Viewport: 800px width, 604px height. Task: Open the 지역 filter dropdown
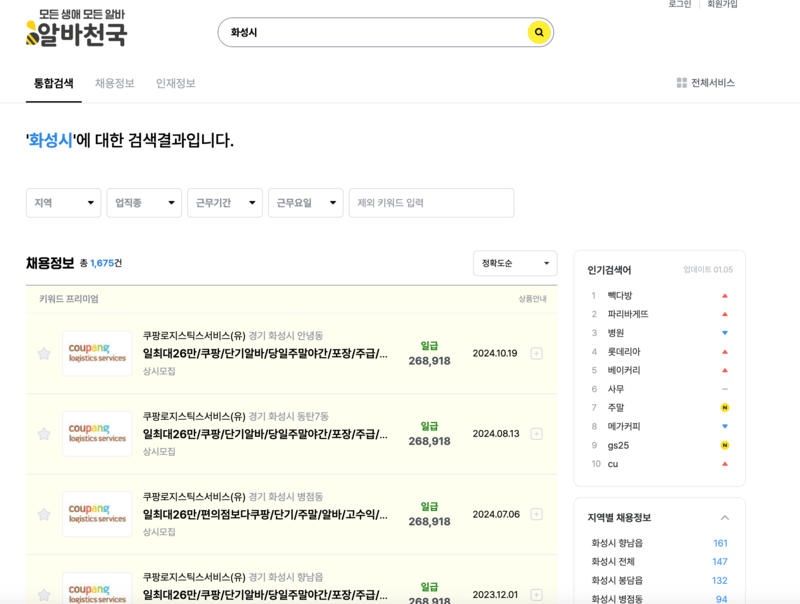tap(63, 202)
